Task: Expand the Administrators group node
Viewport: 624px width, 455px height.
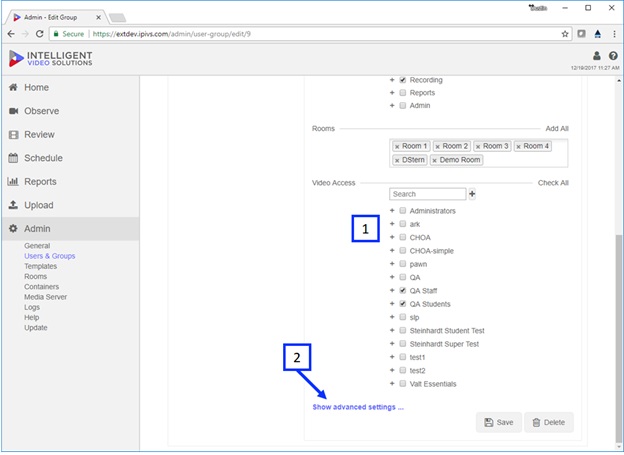Action: (x=392, y=211)
